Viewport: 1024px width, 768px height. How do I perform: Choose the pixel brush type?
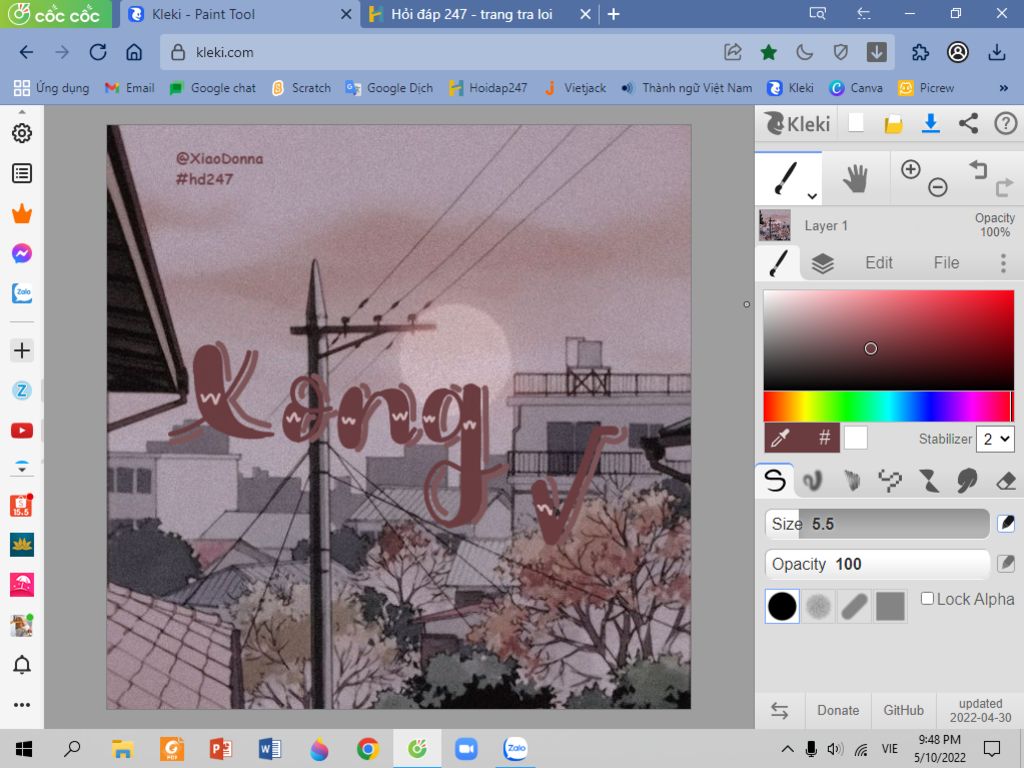(x=890, y=481)
